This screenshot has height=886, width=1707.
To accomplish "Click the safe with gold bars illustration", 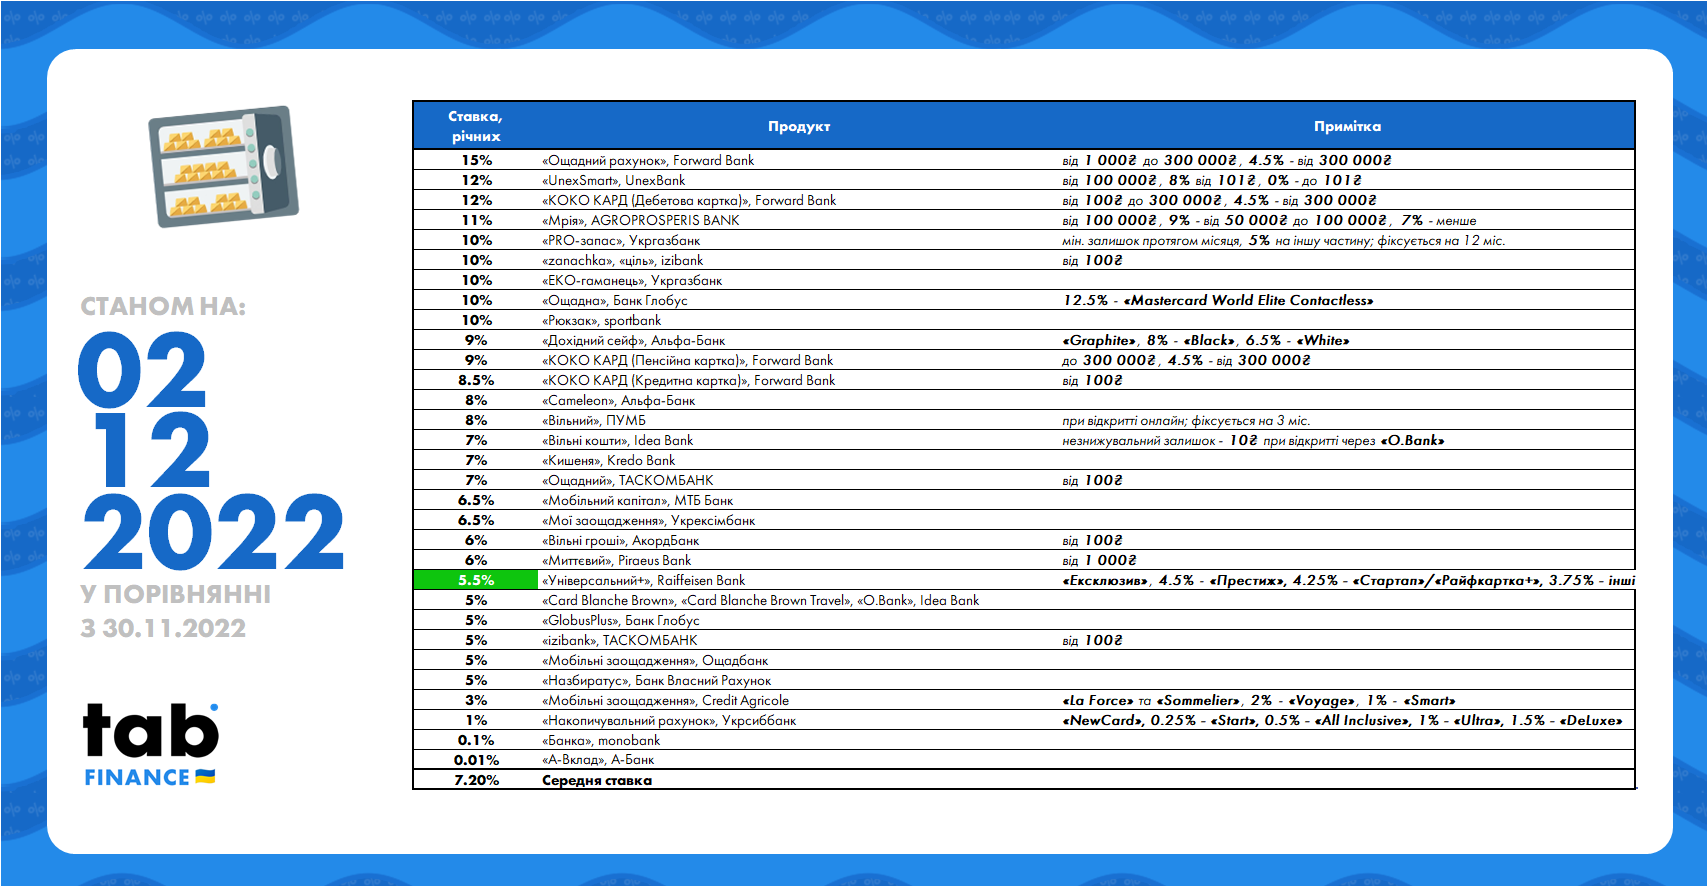I will [223, 167].
